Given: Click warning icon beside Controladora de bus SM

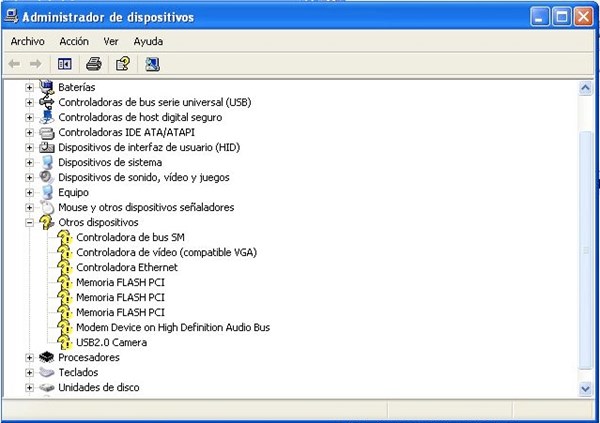Looking at the screenshot, I should coord(65,237).
